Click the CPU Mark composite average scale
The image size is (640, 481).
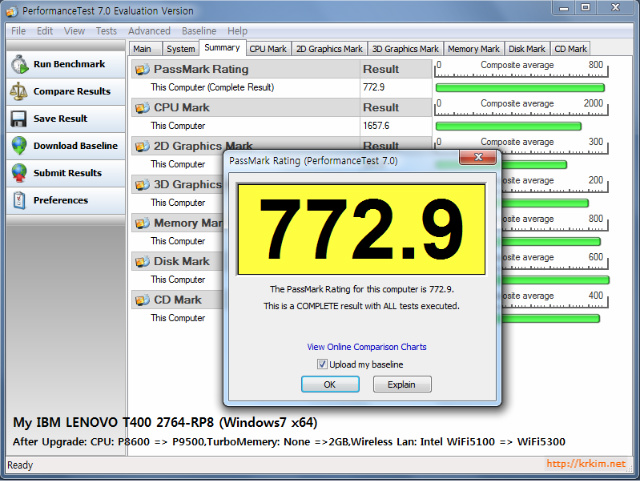click(521, 107)
